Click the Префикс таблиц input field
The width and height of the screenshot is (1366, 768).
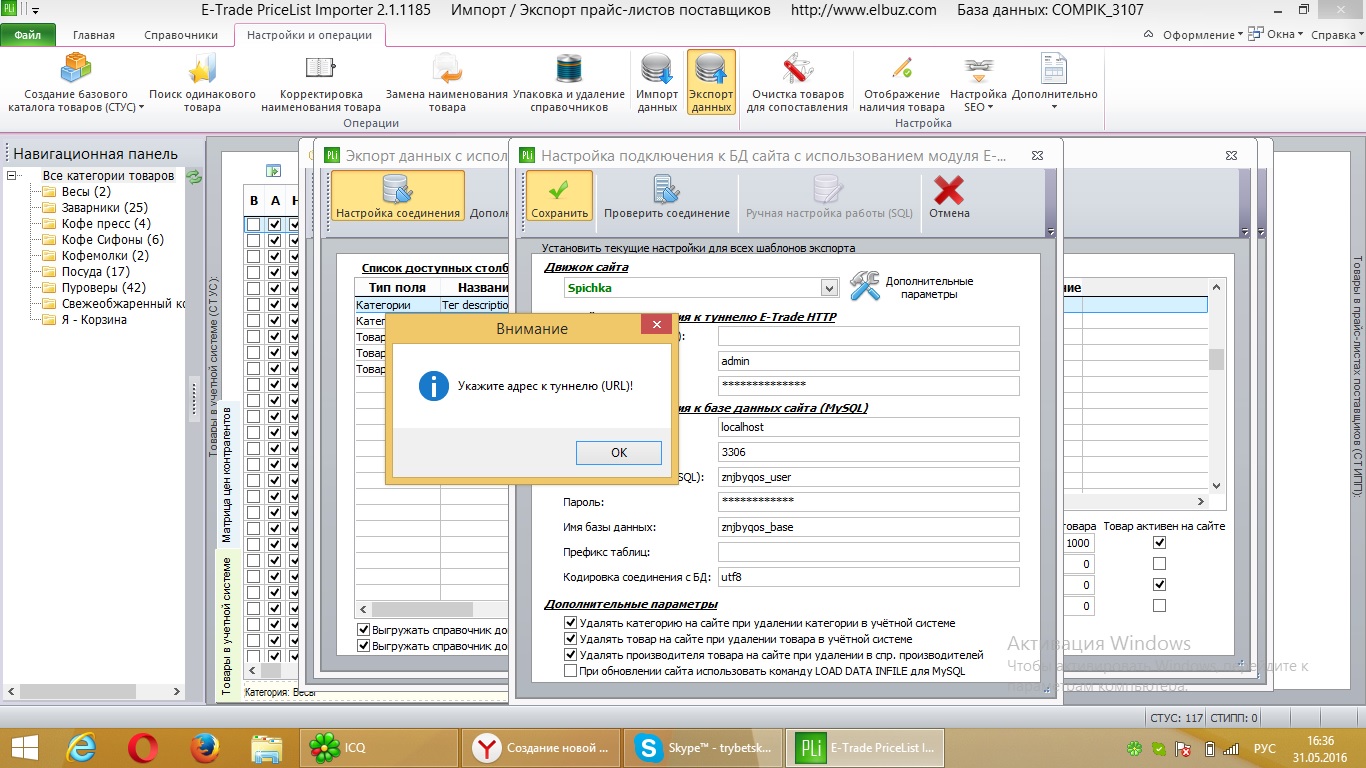point(868,552)
